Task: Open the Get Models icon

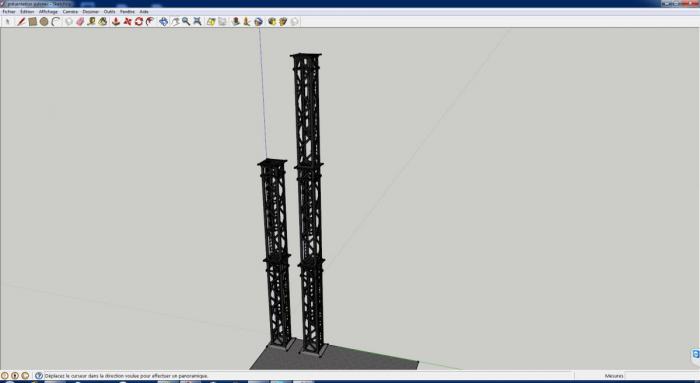Action: pyautogui.click(x=272, y=21)
